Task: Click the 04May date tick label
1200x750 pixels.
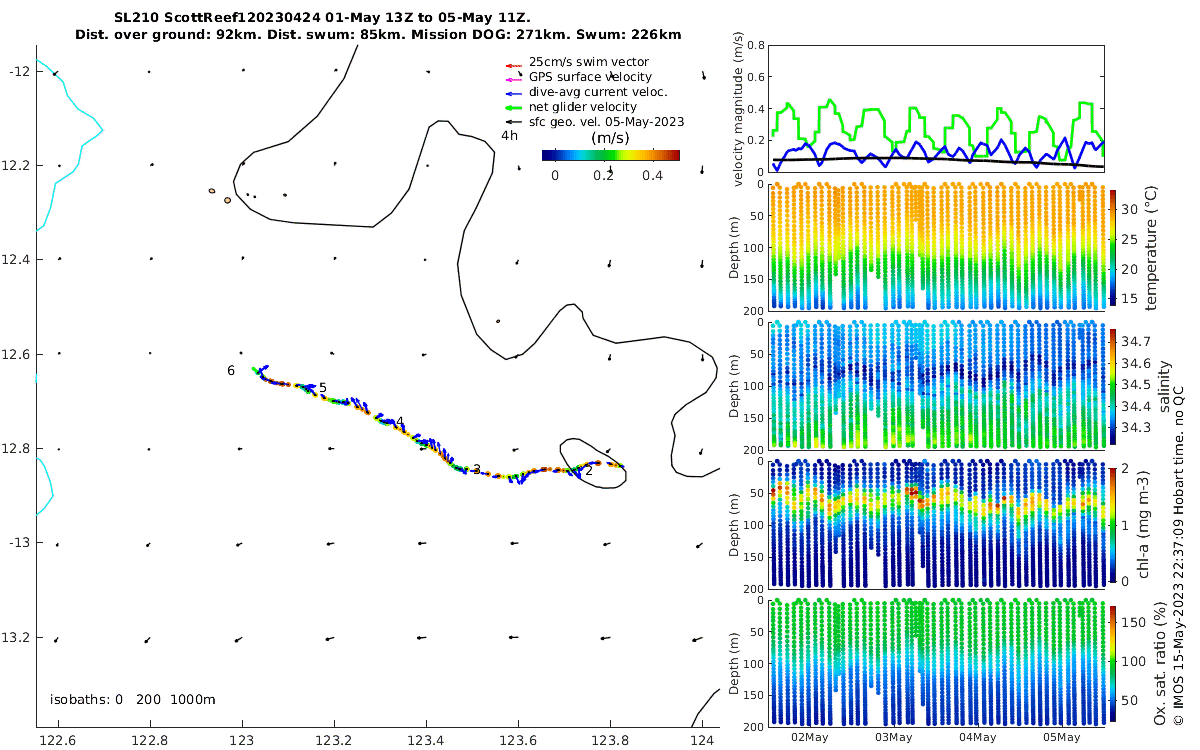Action: coord(977,738)
